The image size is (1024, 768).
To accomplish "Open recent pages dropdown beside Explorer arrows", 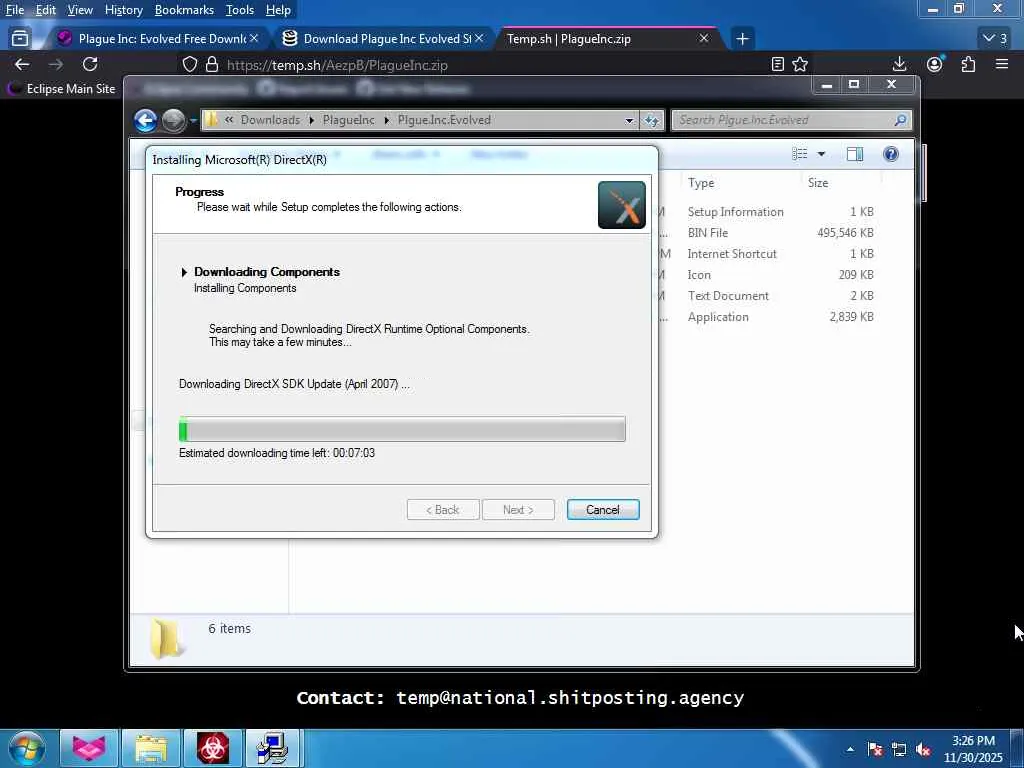I will [x=193, y=121].
